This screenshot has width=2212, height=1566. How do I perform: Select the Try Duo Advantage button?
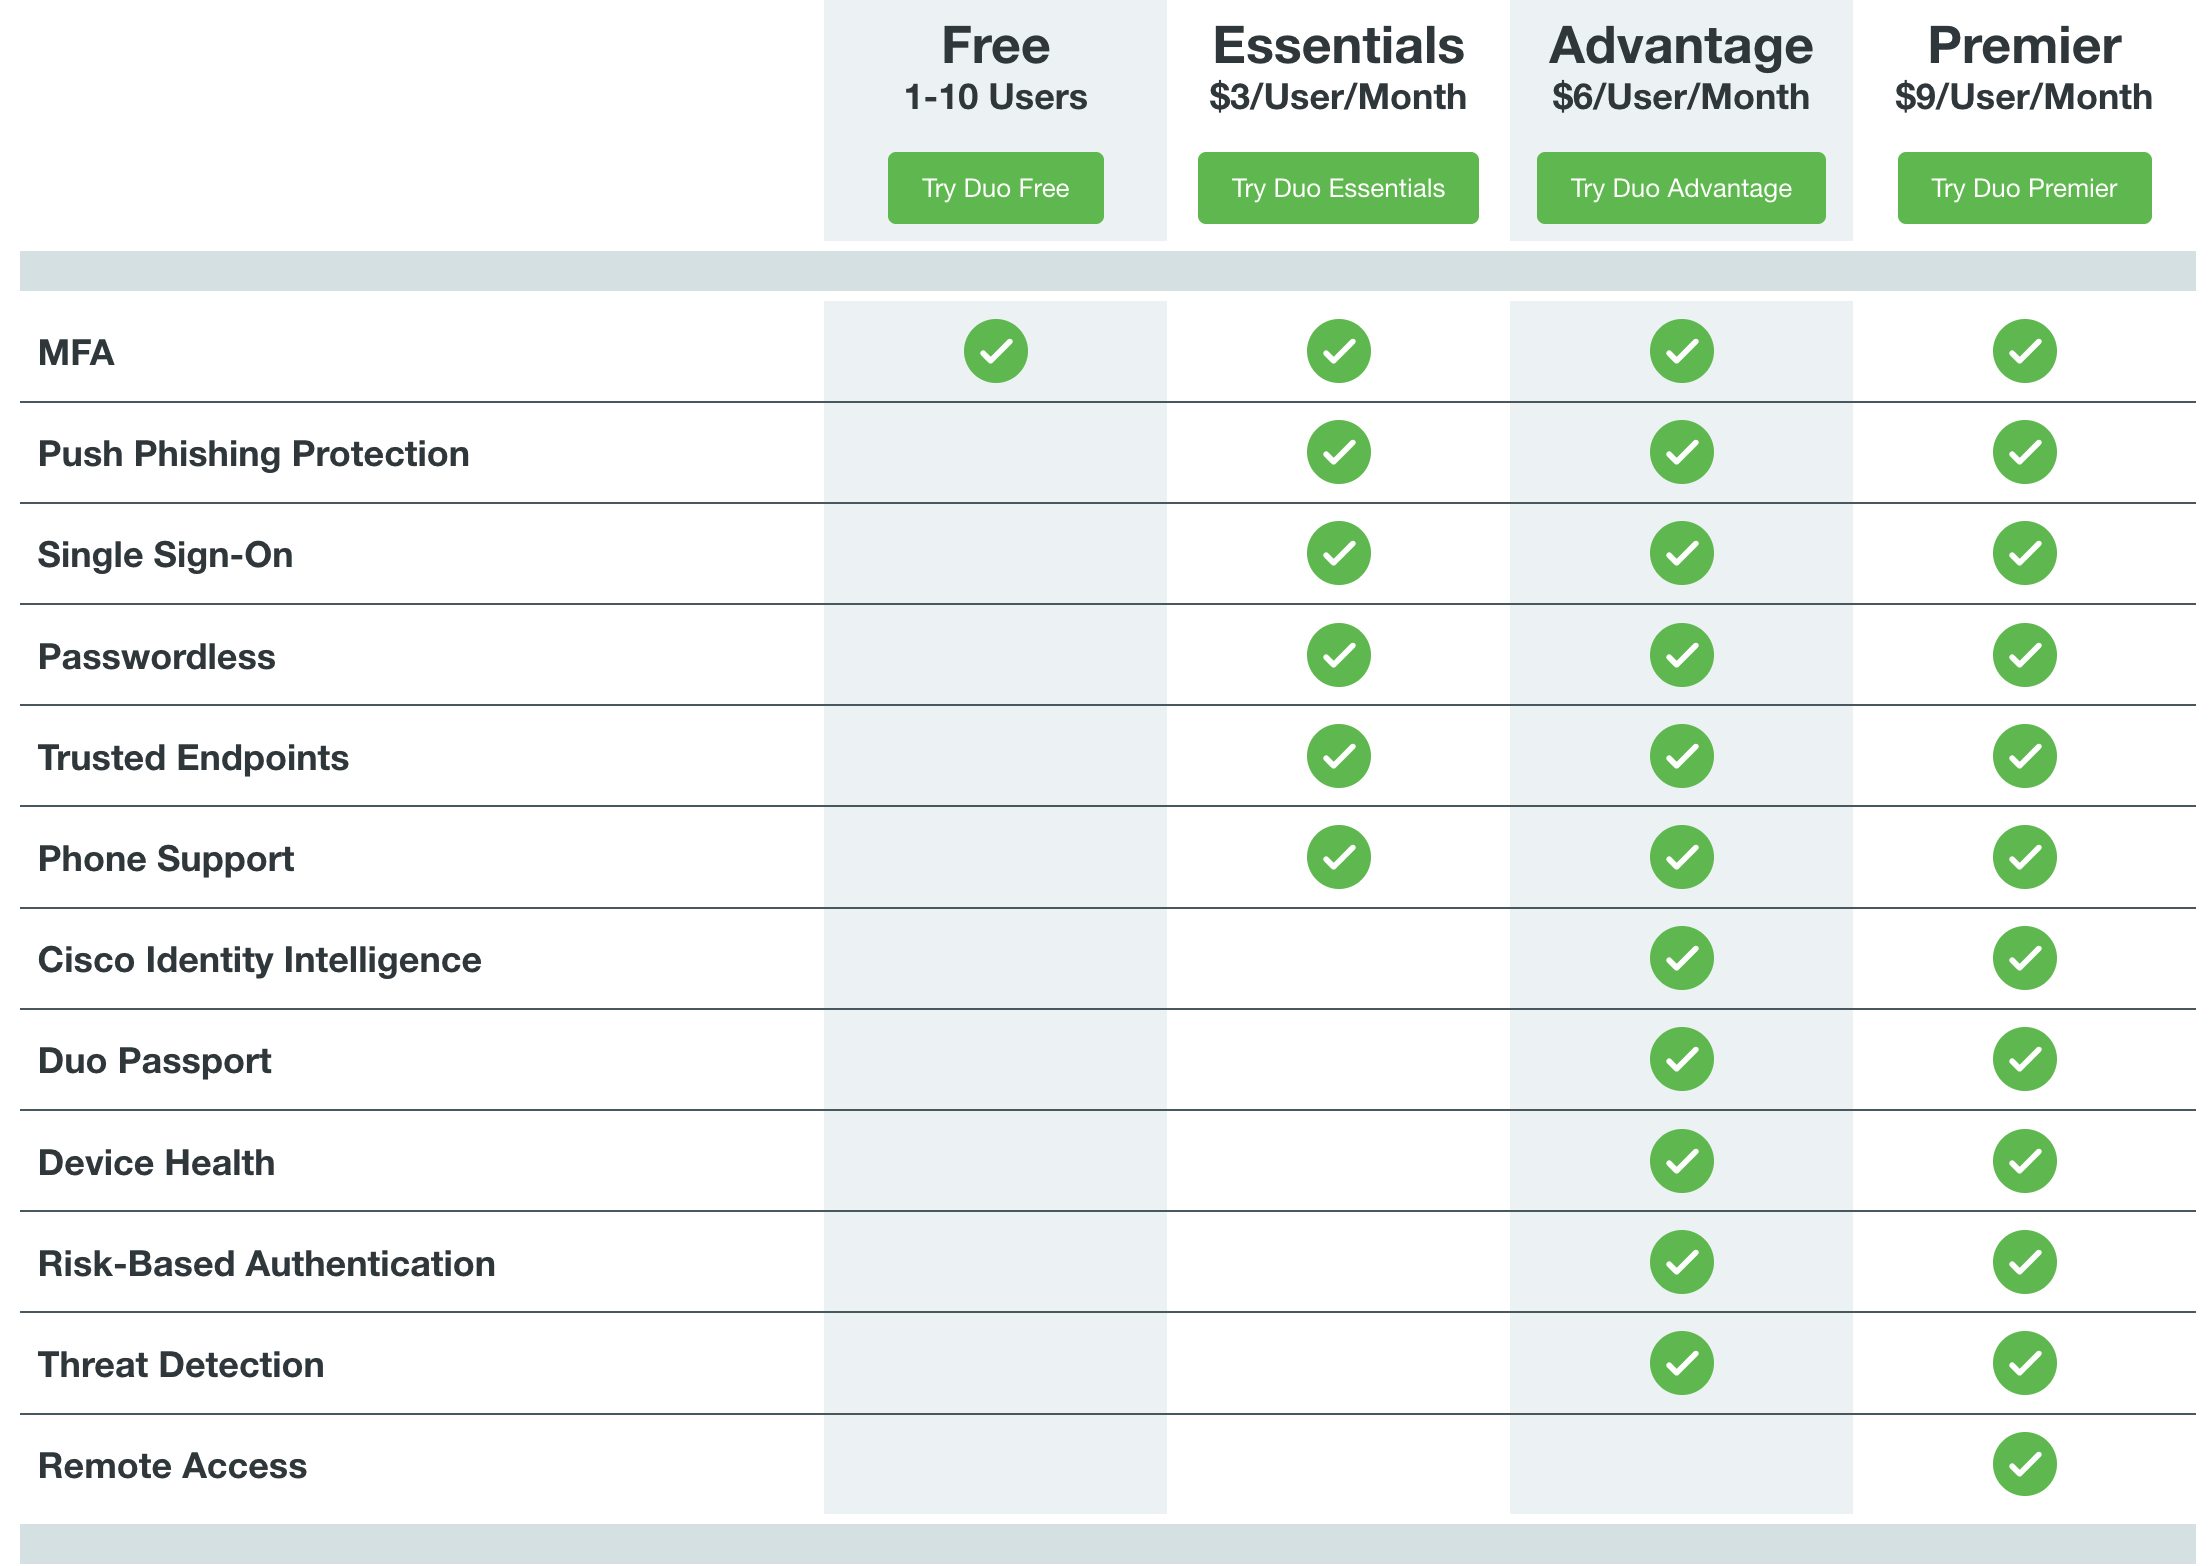pos(1681,188)
